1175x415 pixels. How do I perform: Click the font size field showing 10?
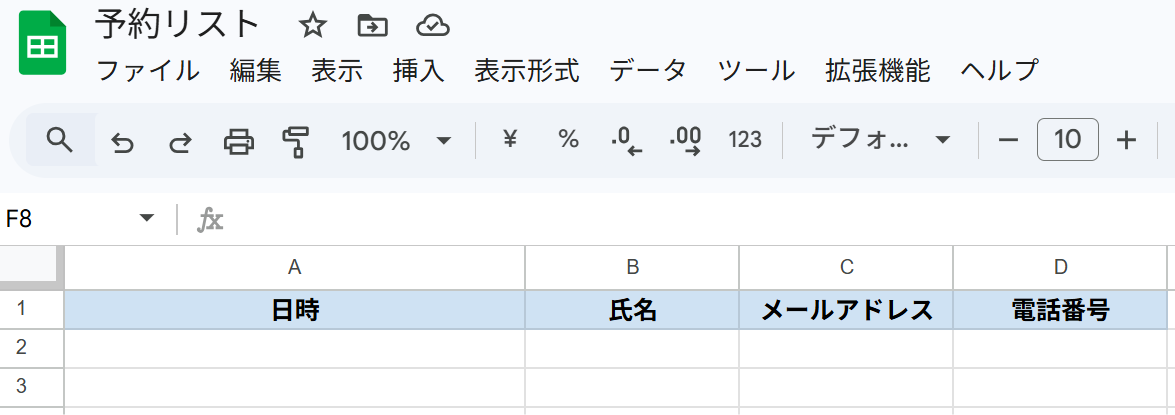click(x=1067, y=140)
